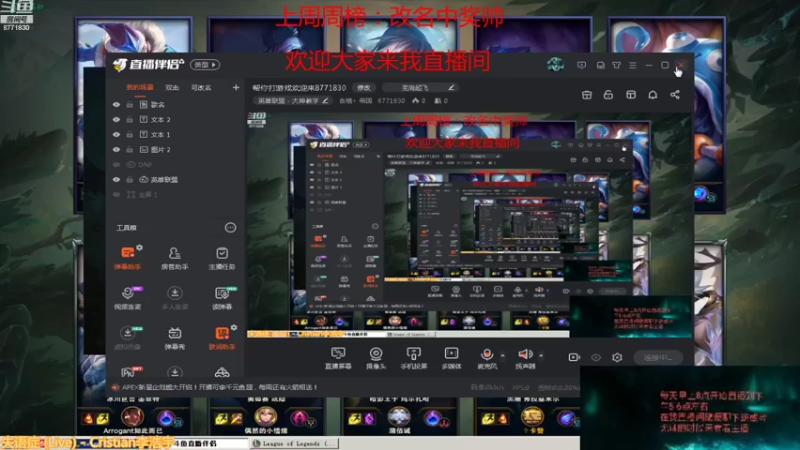Show the hidden 全屏 1 source layer
Image resolution: width=800 pixels, height=450 pixels.
(116, 195)
